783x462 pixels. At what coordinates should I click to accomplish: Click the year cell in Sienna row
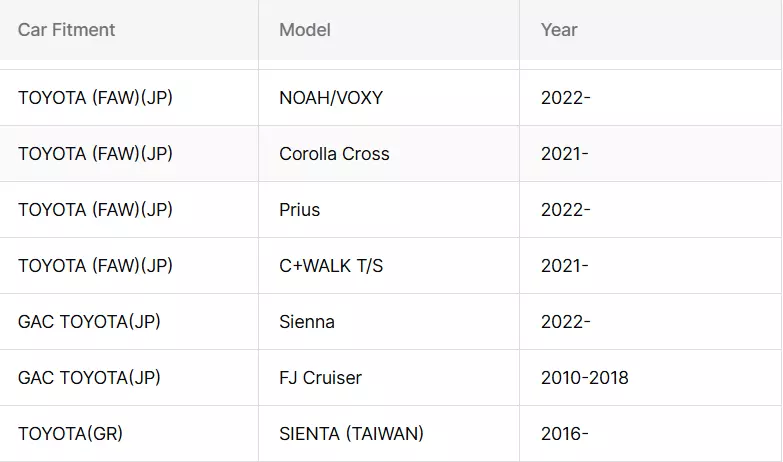651,322
